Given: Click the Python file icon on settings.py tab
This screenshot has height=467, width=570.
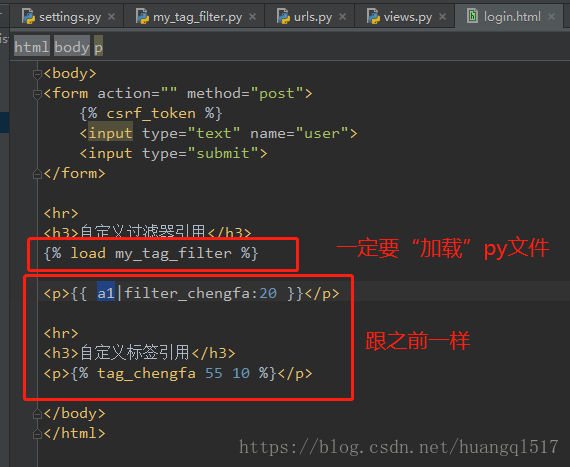Looking at the screenshot, I should pyautogui.click(x=28, y=16).
